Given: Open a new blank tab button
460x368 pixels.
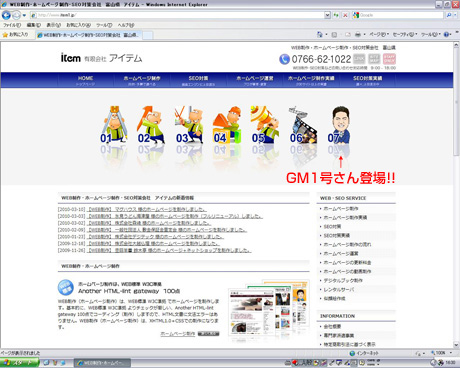Looking at the screenshot, I should (148, 35).
